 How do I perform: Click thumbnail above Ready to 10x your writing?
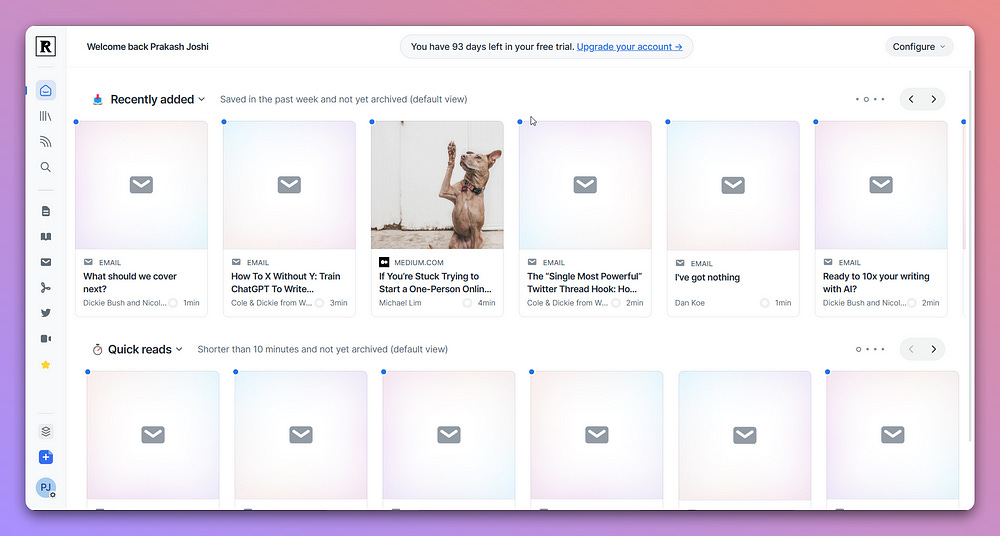[881, 185]
